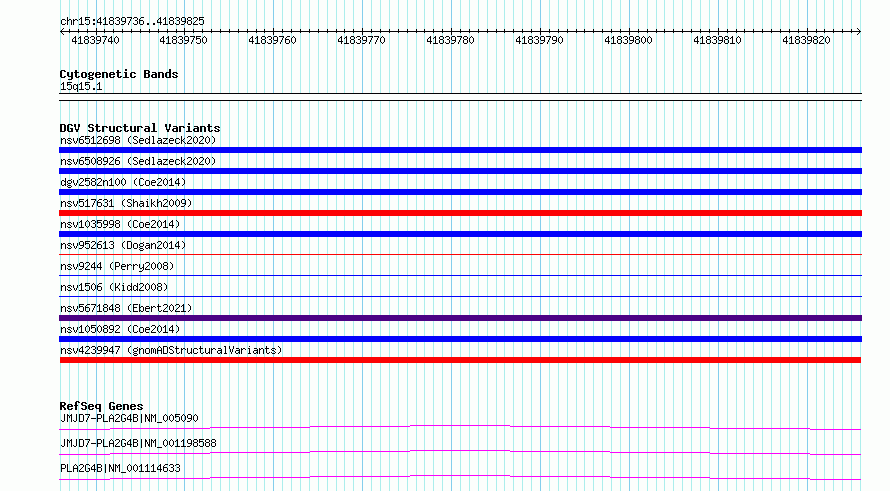Click the blue bar under dgv2582n100

[460, 192]
